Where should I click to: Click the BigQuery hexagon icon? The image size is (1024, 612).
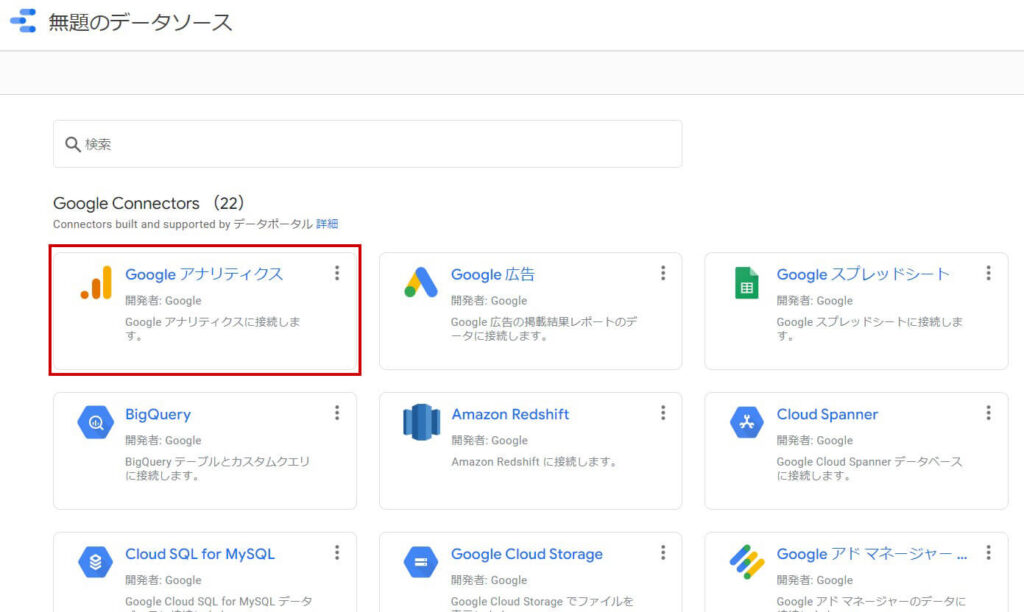[96, 422]
